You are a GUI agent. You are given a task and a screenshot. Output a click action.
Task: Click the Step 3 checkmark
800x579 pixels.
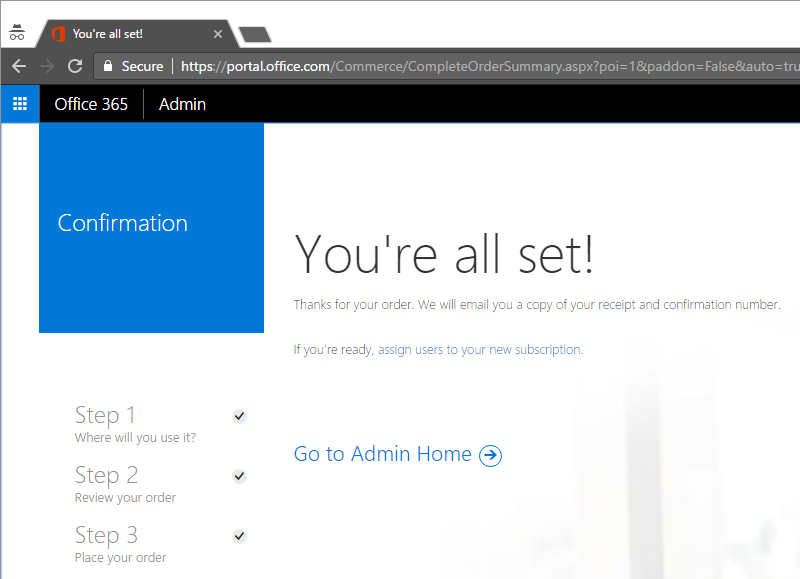click(239, 536)
